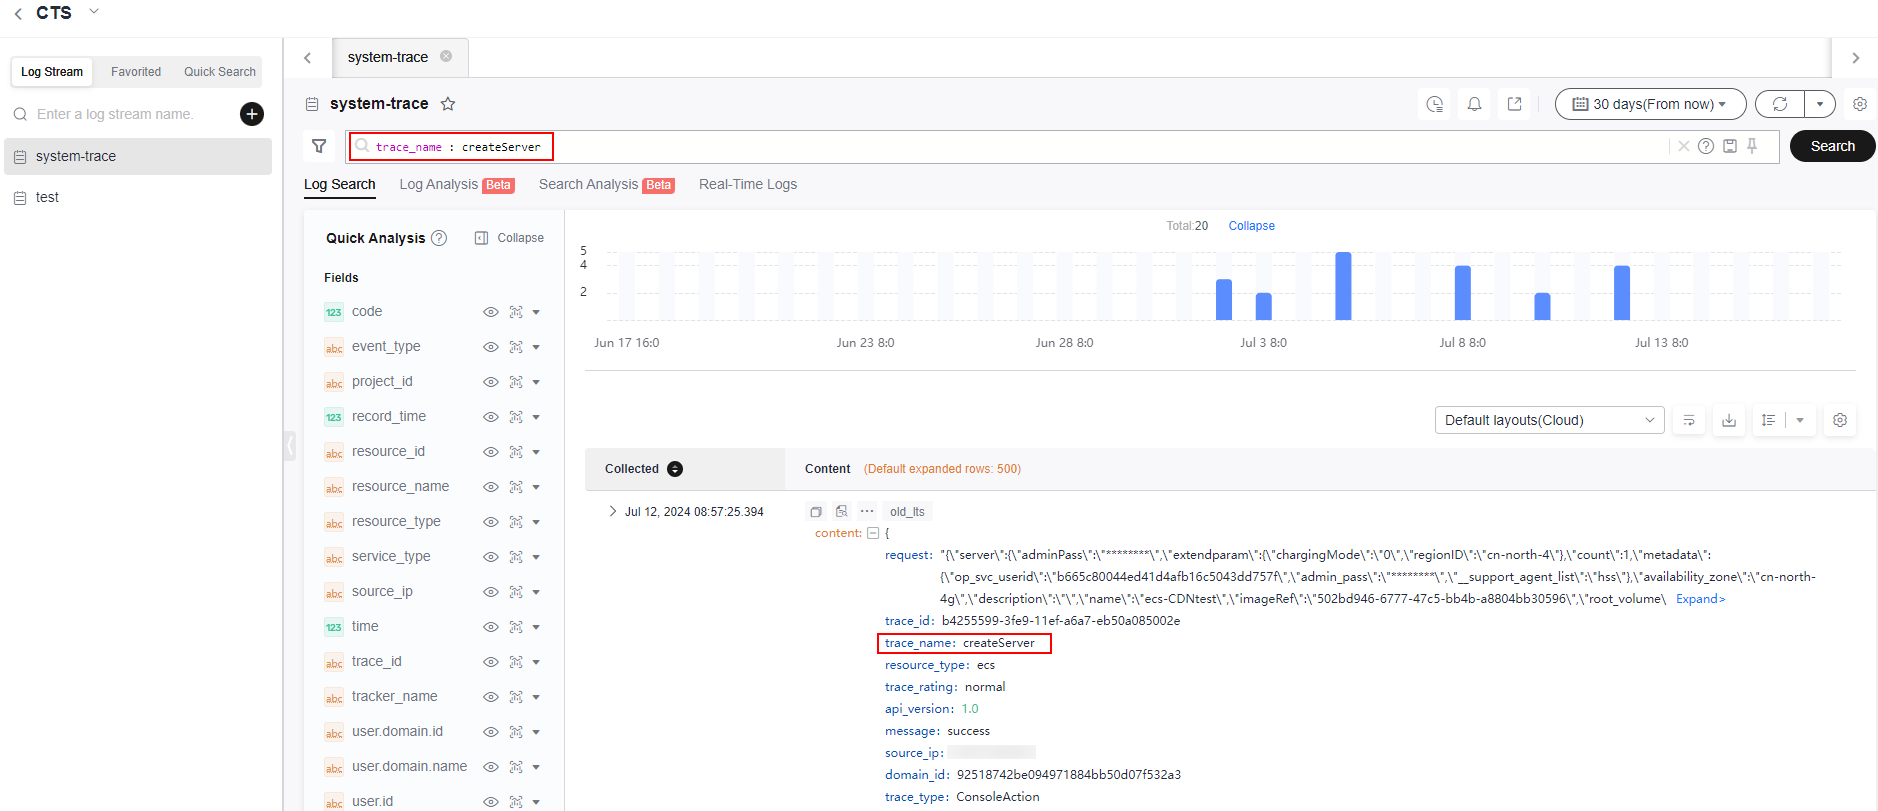Collapse the content JSON block
This screenshot has width=1878, height=811.
[873, 533]
